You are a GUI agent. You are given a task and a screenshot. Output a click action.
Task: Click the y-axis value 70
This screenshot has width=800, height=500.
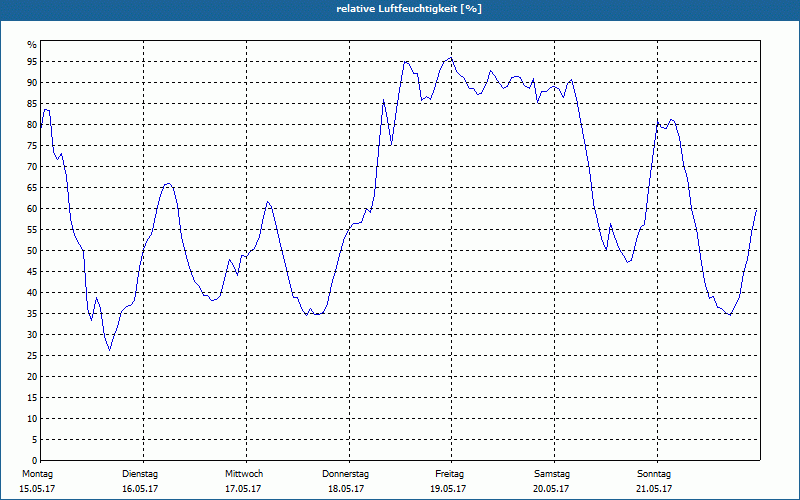point(32,167)
